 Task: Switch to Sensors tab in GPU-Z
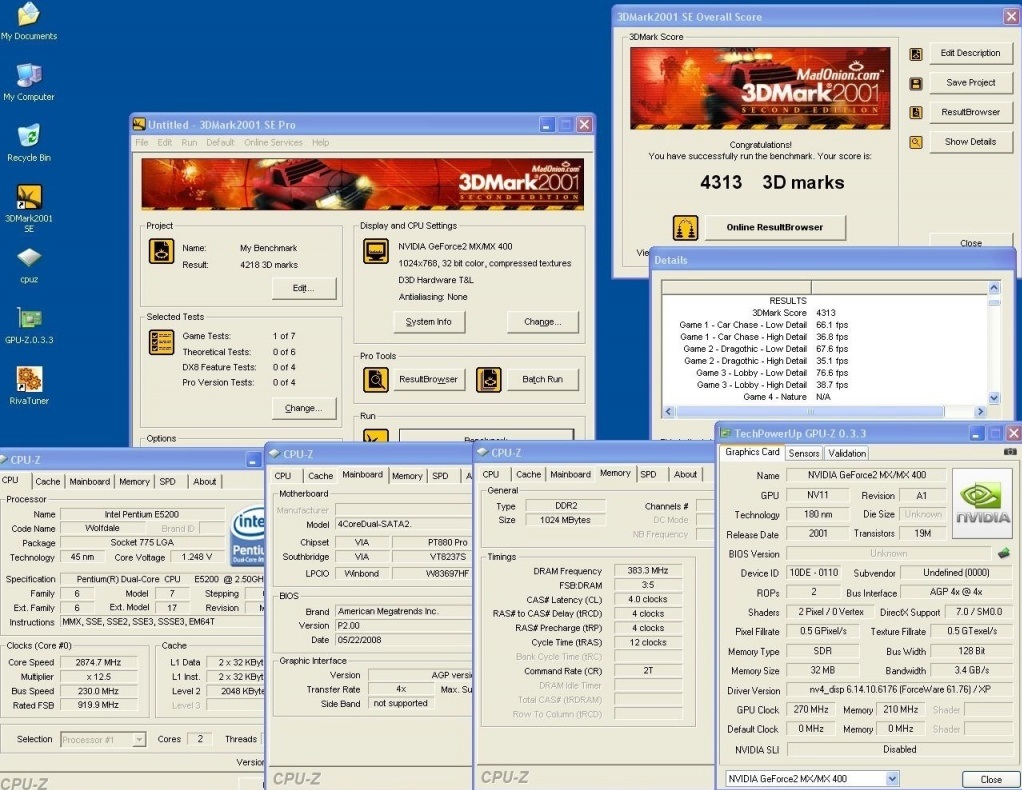click(804, 453)
